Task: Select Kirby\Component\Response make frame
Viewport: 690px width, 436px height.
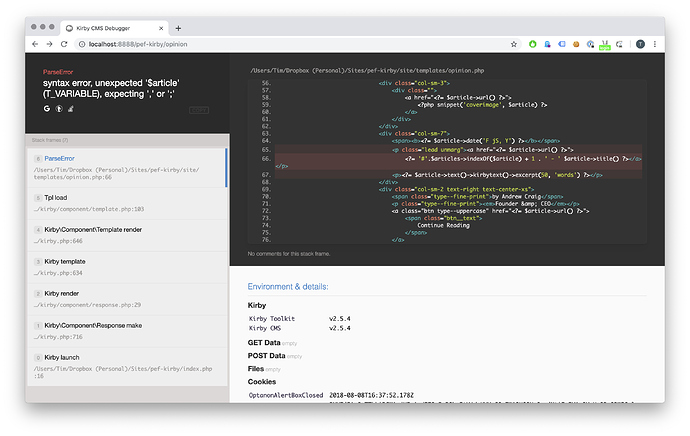Action: coord(127,331)
